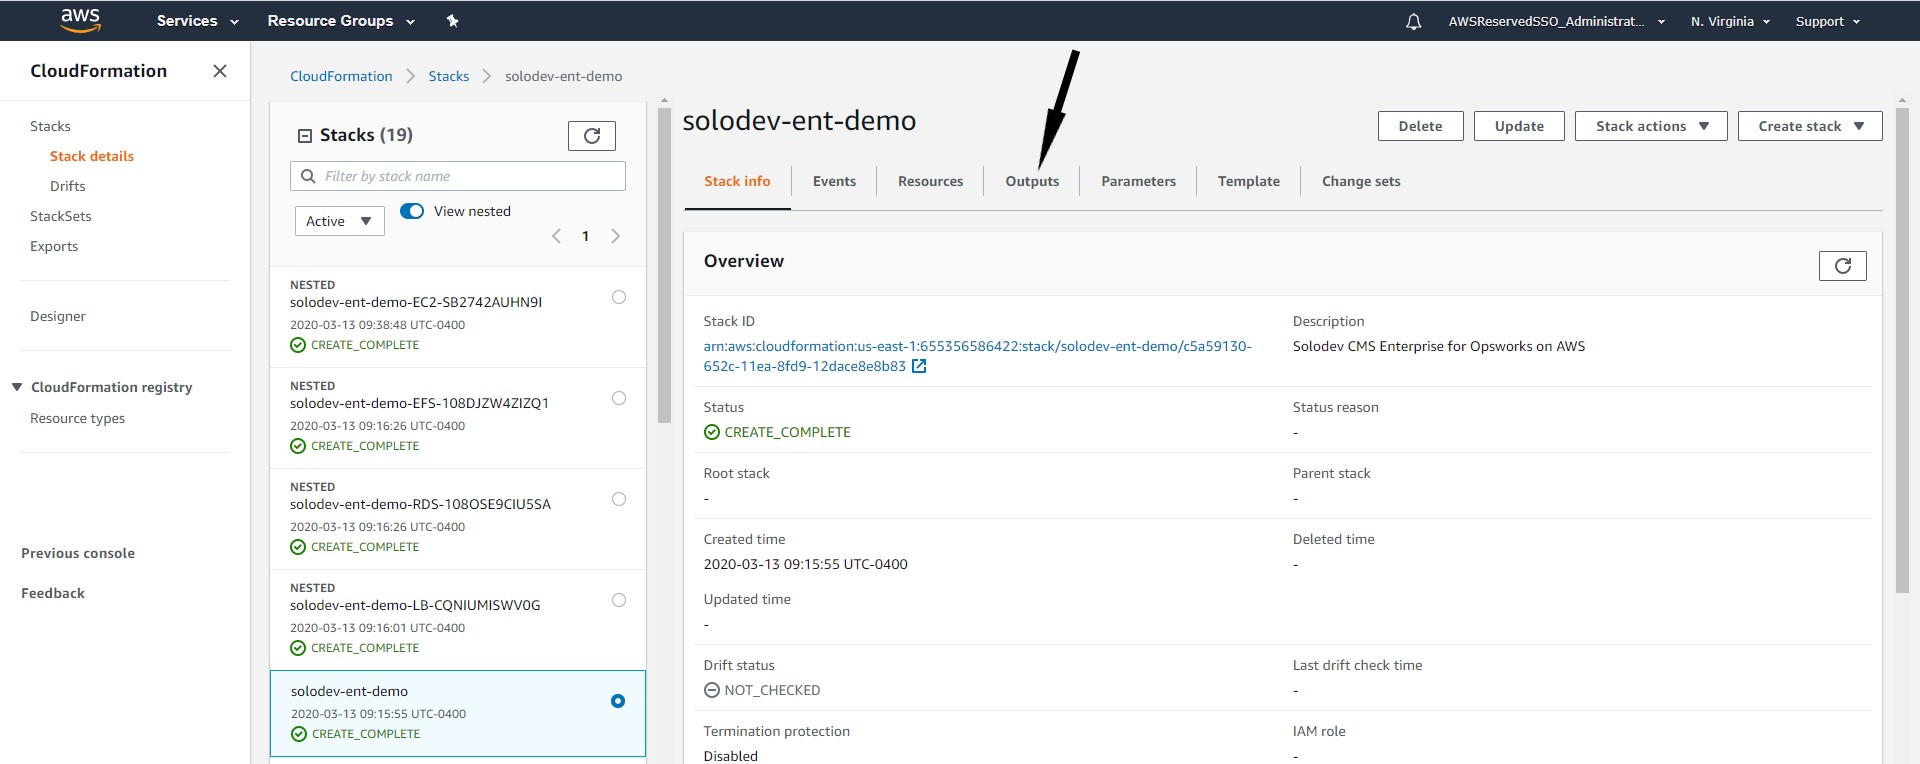Open Stacks in the sidebar
This screenshot has width=1920, height=764.
click(x=50, y=126)
